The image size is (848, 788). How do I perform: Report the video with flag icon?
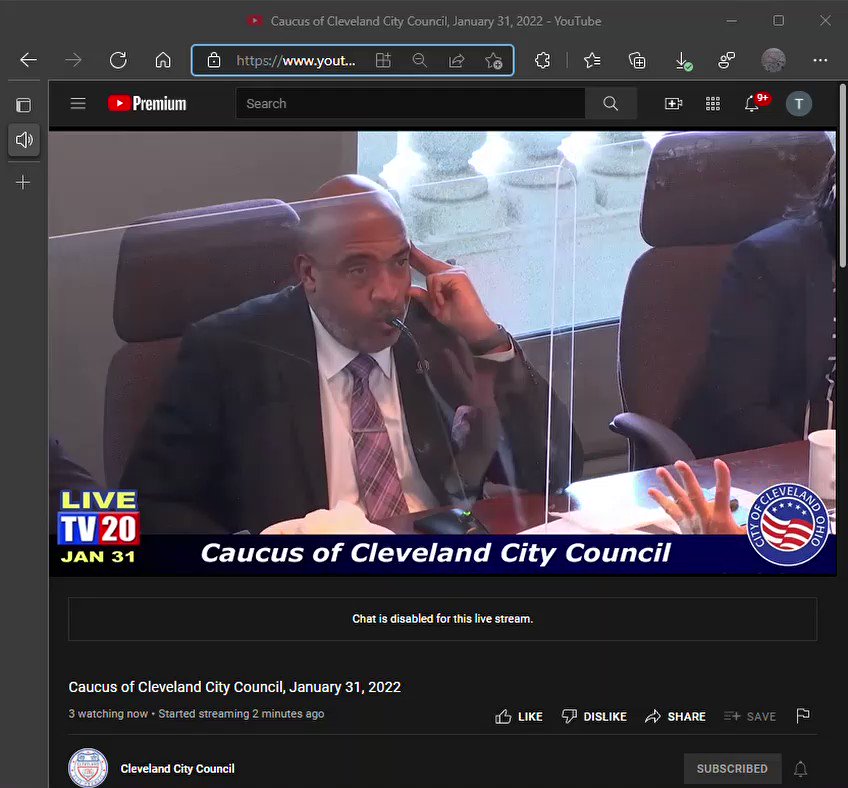803,716
